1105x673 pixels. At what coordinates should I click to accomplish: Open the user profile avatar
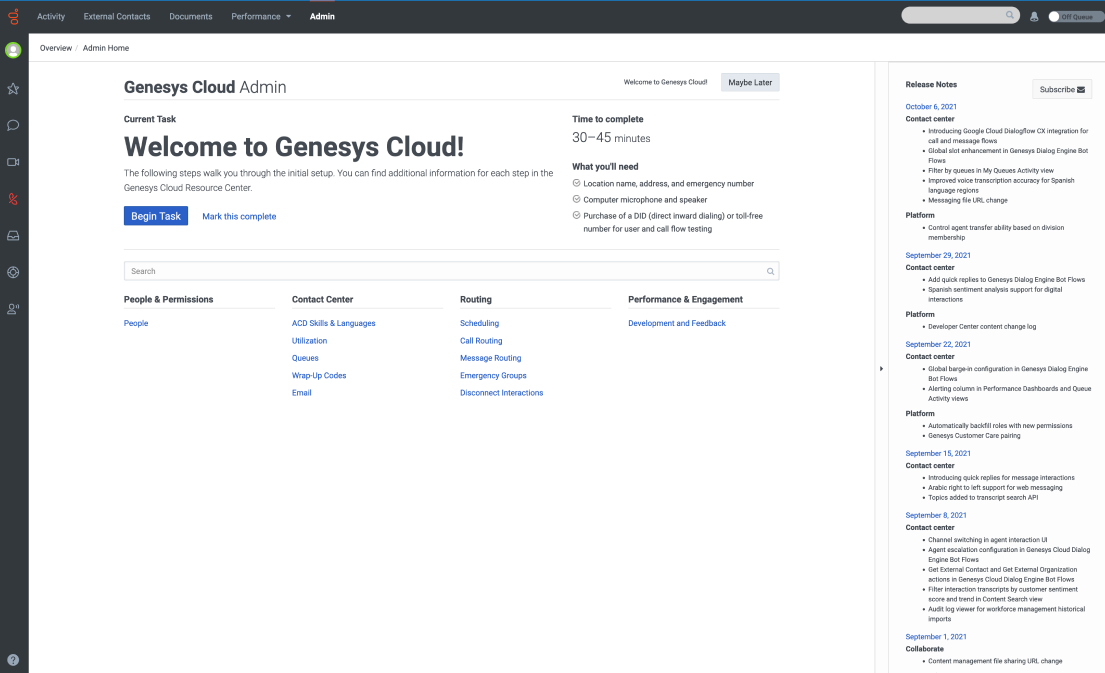tap(13, 50)
